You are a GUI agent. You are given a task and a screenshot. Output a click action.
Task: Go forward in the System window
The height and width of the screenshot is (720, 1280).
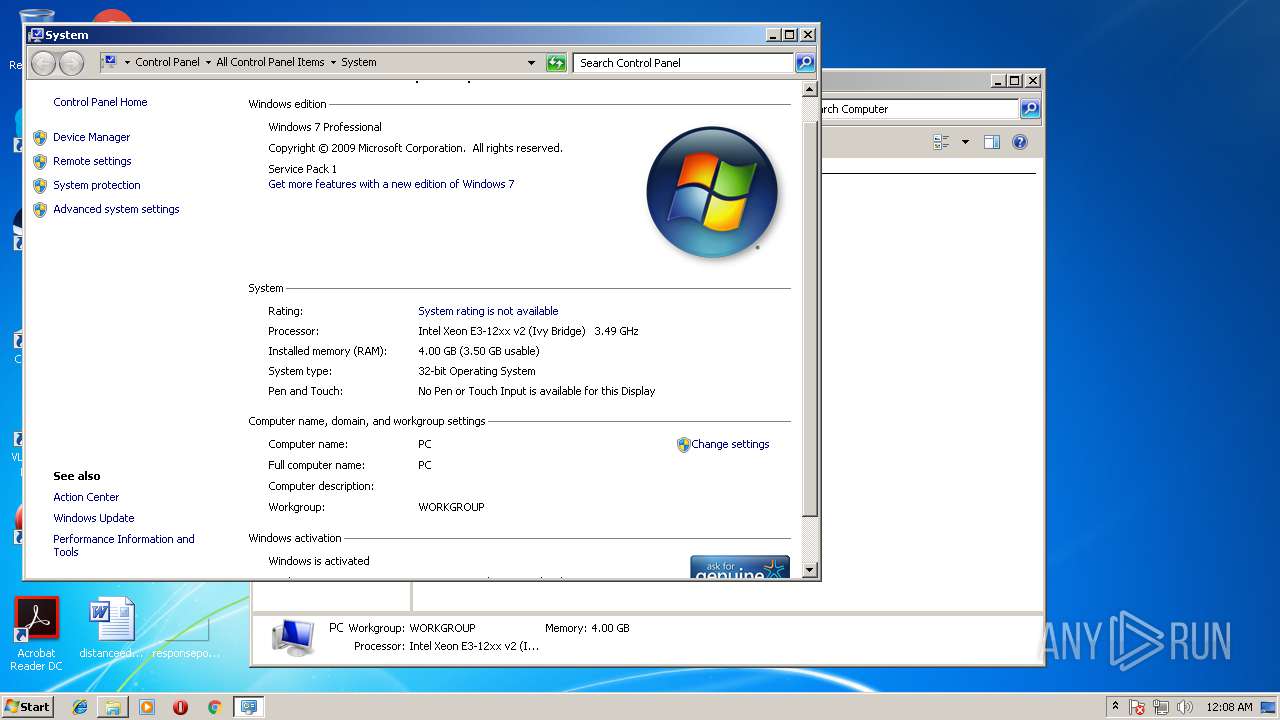(71, 63)
